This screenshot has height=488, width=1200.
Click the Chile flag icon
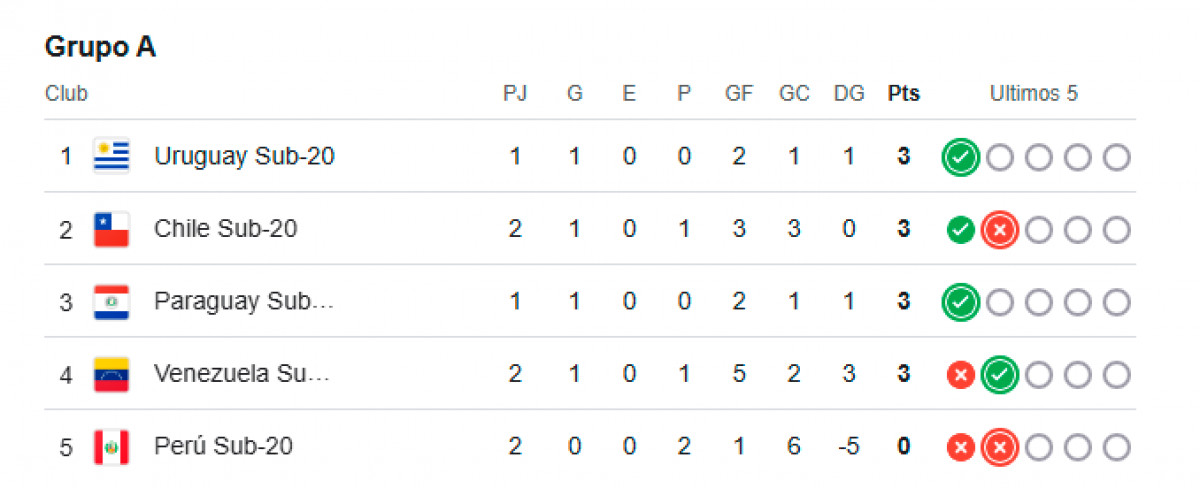click(111, 230)
